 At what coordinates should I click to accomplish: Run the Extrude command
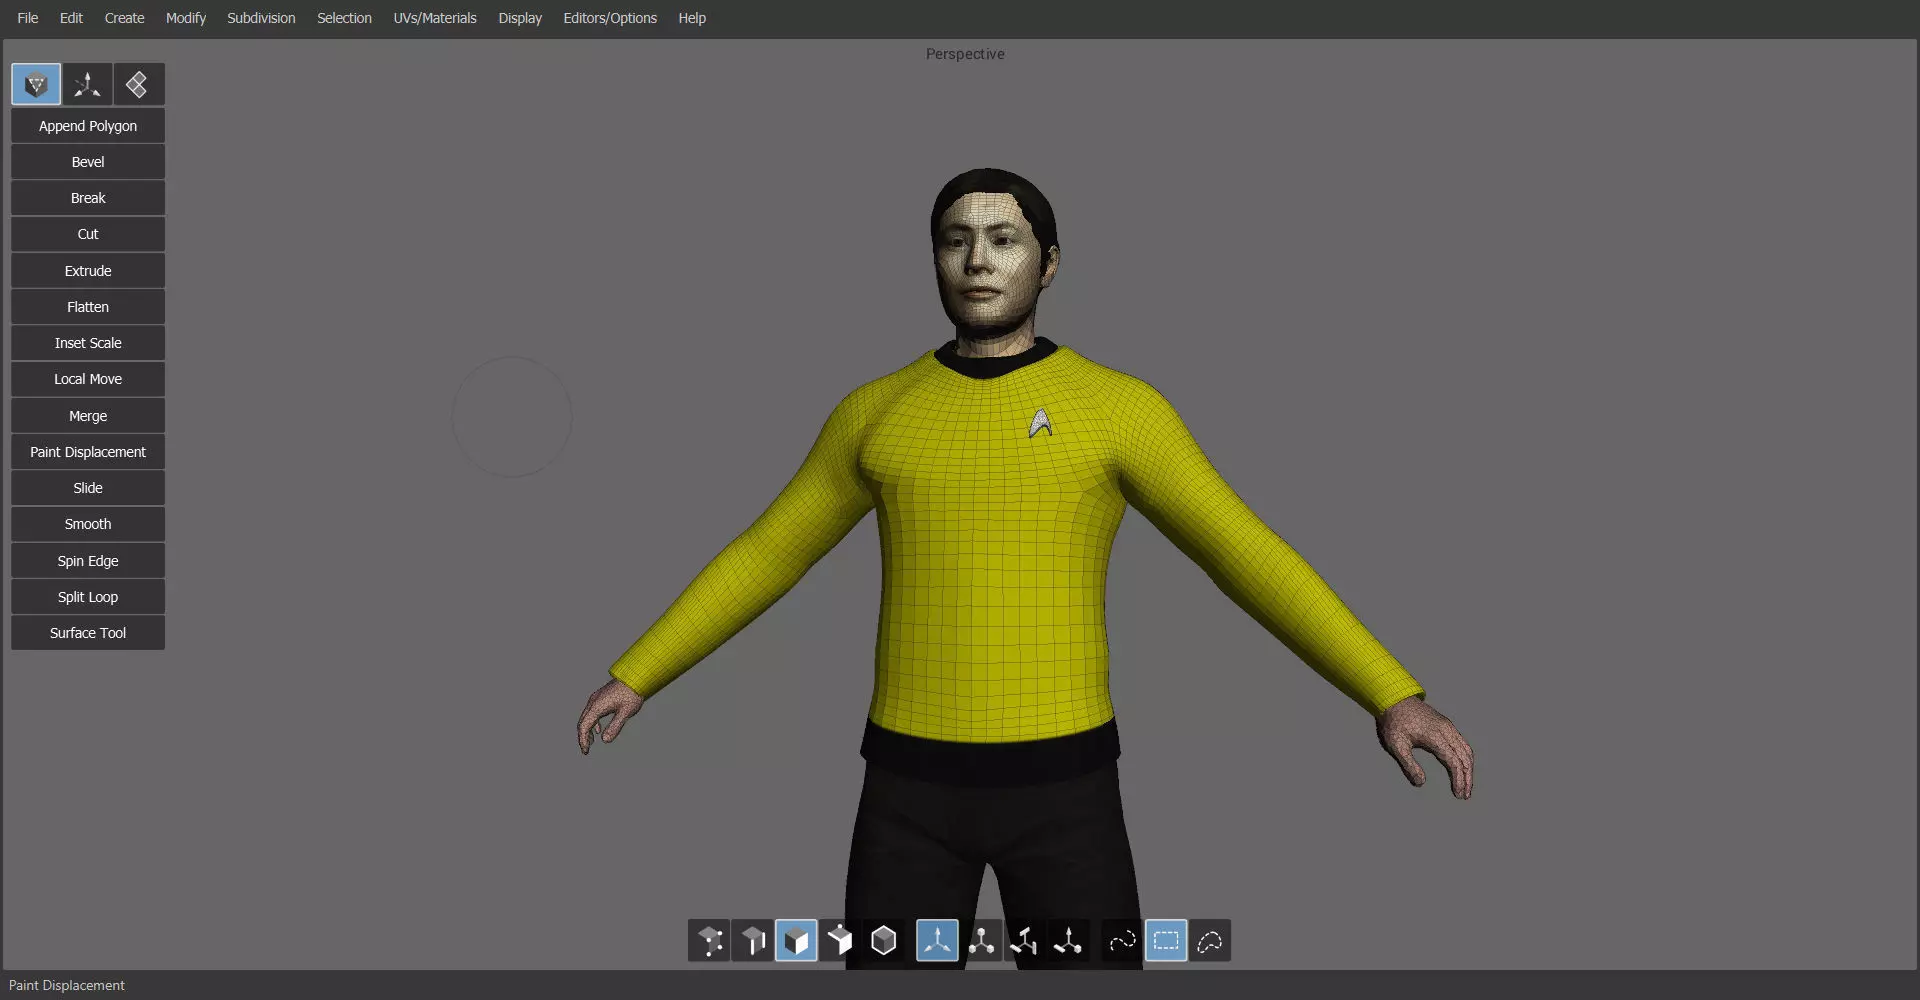pos(88,271)
